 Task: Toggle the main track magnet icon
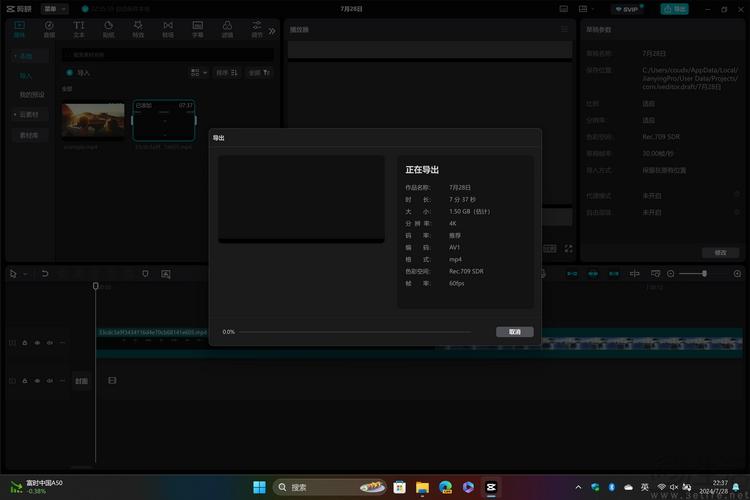click(572, 274)
